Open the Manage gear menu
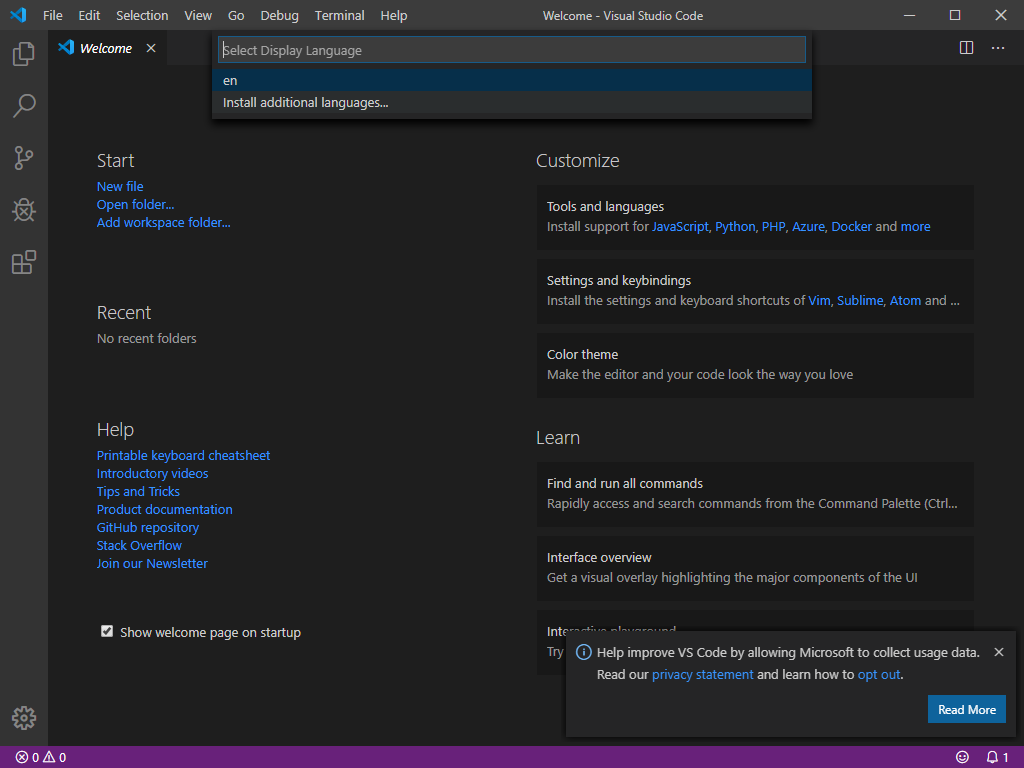Screen dimensions: 1024x768 point(24,717)
